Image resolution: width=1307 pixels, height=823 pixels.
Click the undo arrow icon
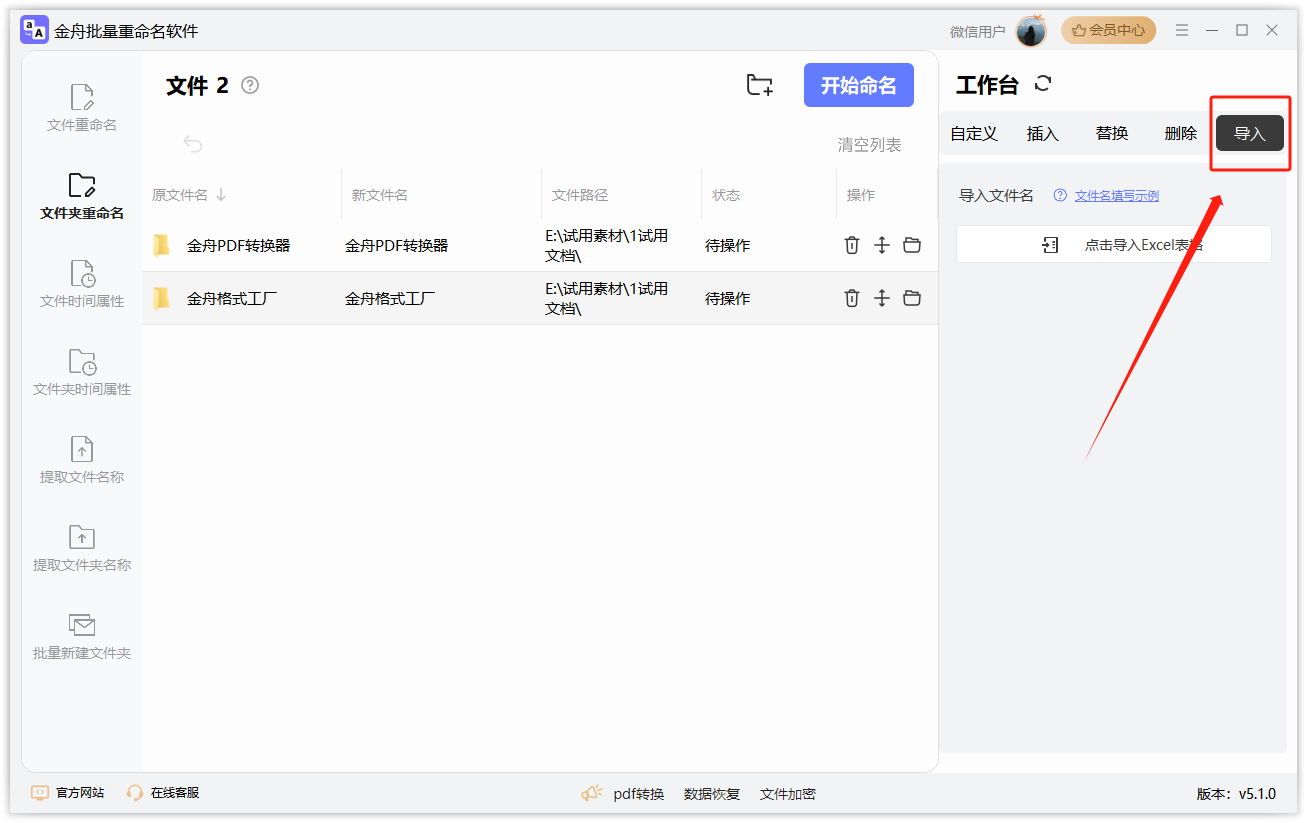pos(193,145)
